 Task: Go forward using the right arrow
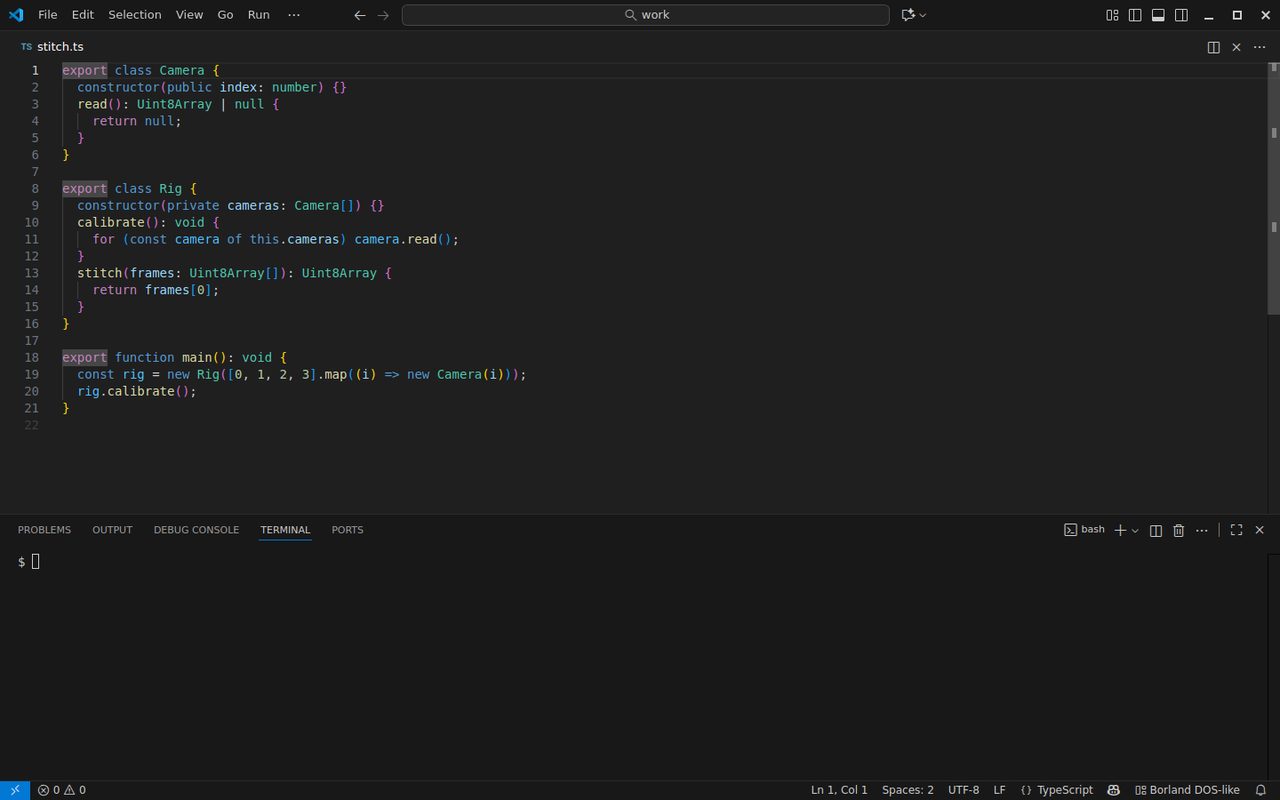[x=383, y=15]
